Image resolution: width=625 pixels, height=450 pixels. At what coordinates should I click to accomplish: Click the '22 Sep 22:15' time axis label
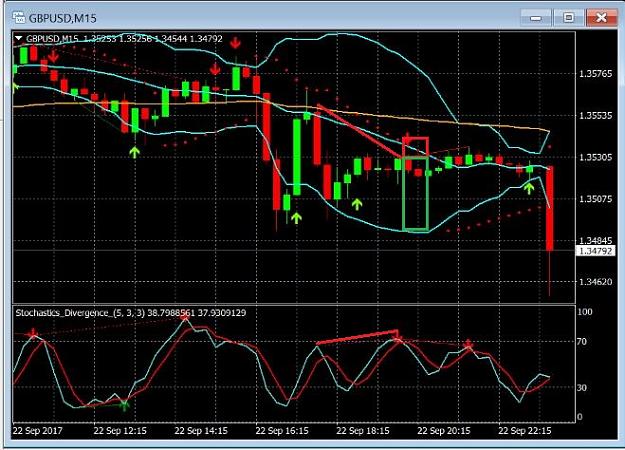click(525, 431)
